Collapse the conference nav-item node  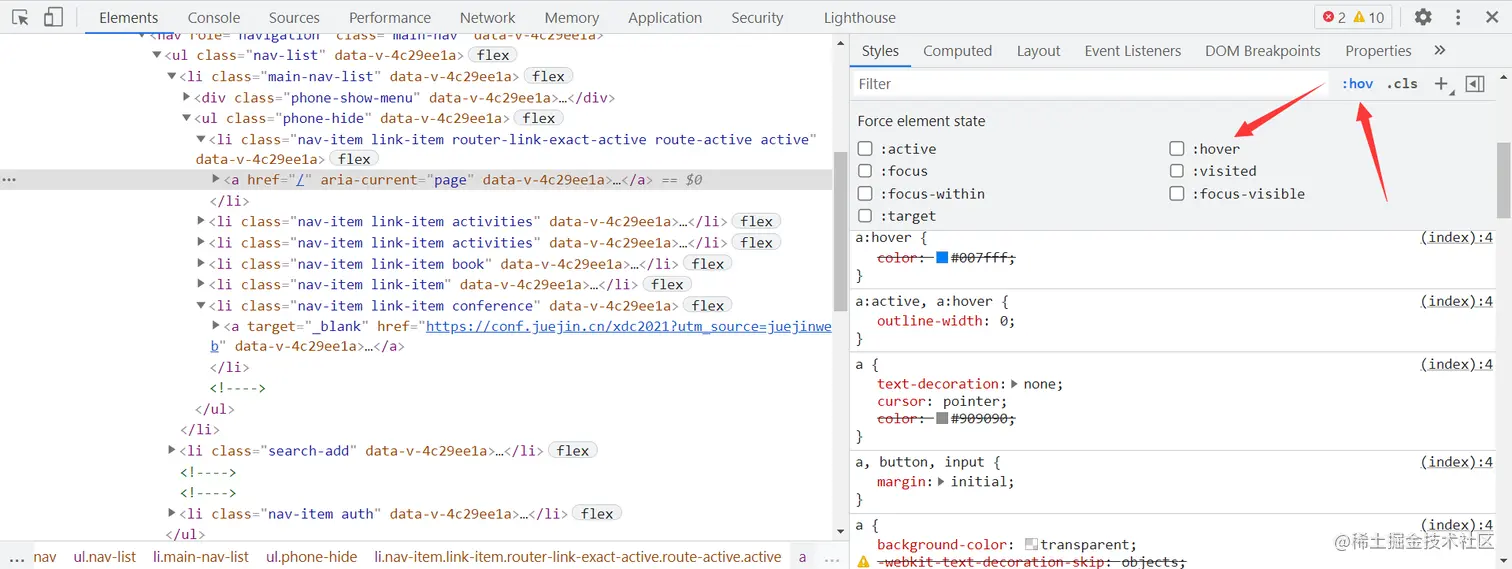coord(201,306)
